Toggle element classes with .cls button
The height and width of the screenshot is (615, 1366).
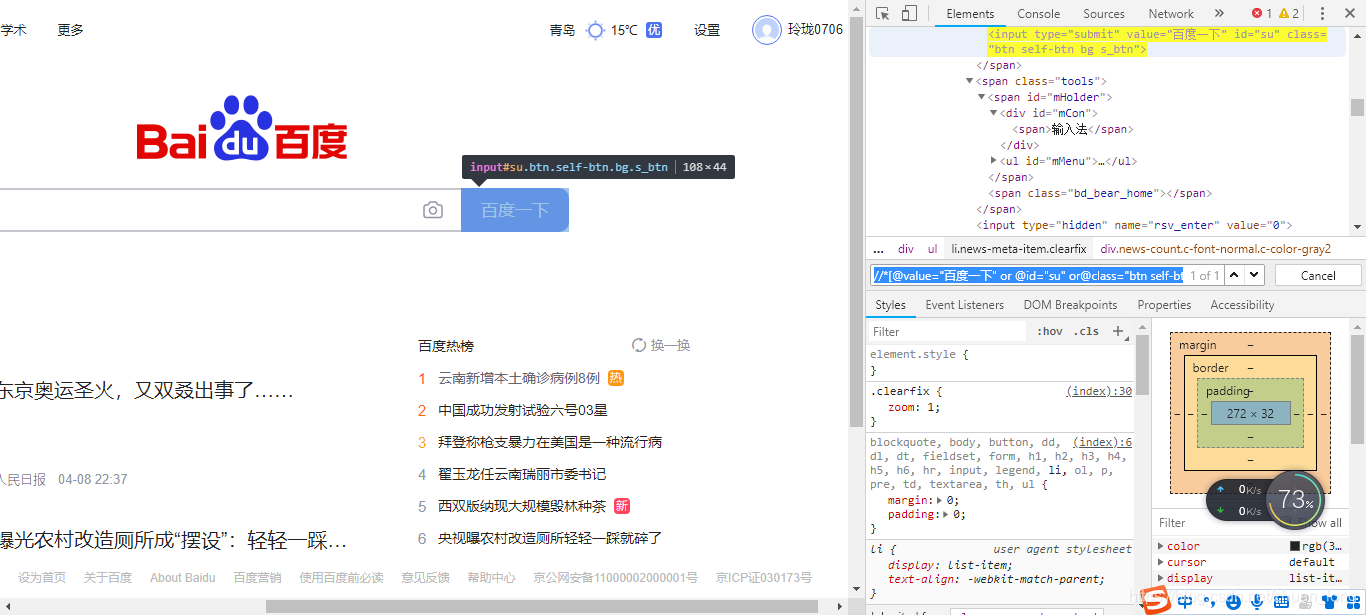[x=1086, y=330]
